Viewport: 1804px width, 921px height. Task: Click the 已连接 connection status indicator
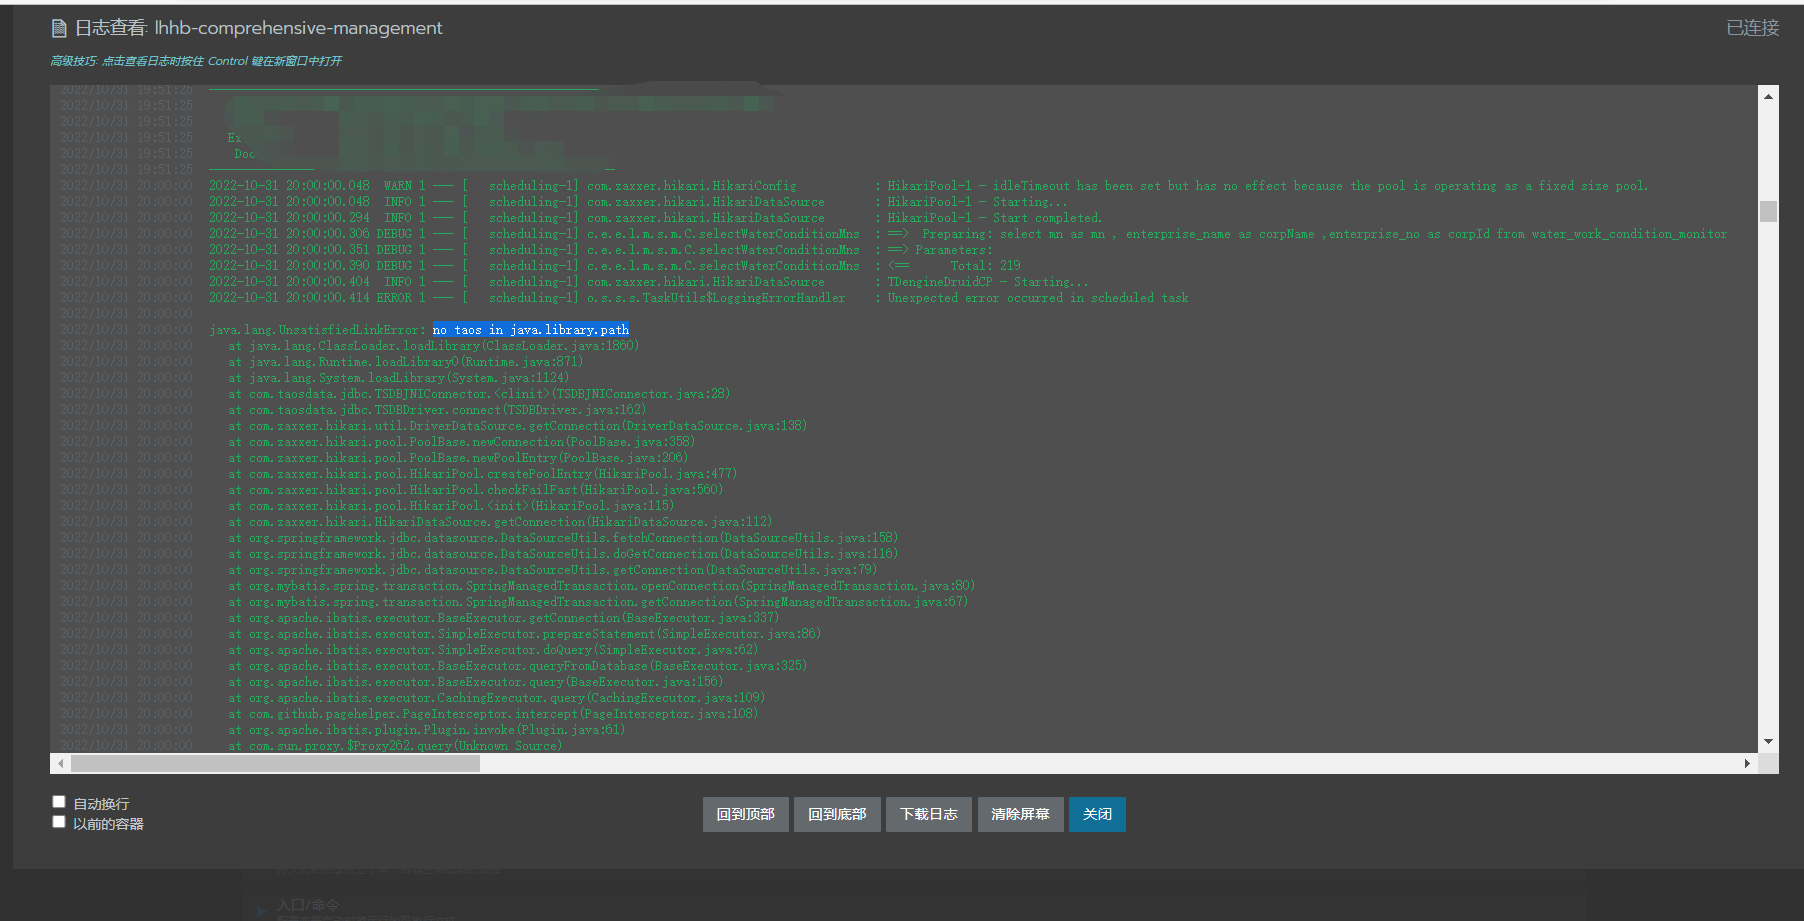[x=1754, y=27]
